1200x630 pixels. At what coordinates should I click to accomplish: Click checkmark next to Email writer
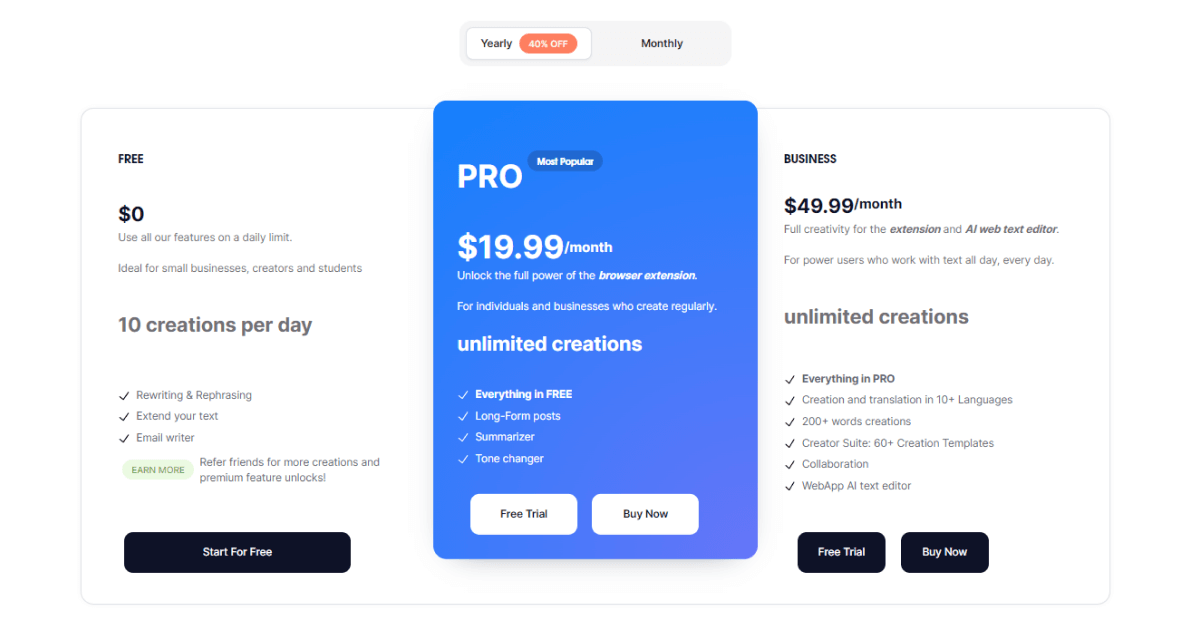(124, 438)
